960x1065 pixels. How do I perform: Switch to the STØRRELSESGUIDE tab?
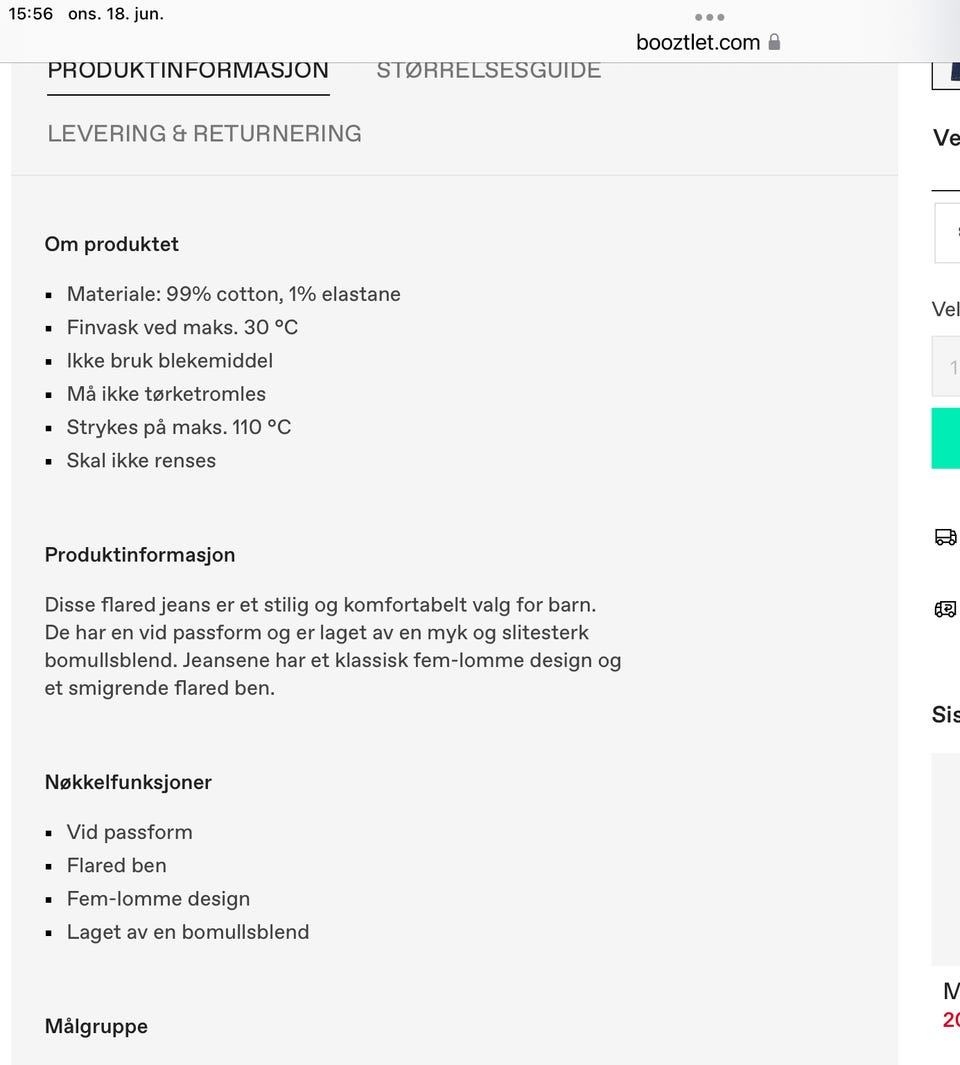point(488,70)
